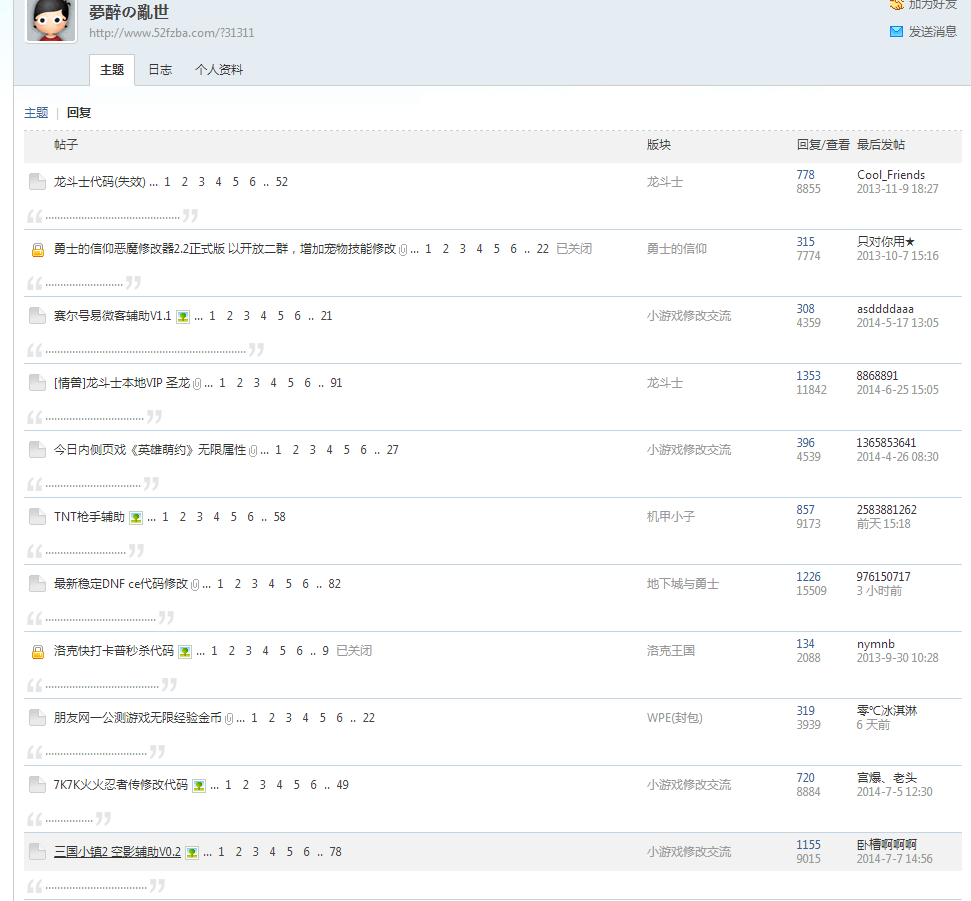Click reply count 1155

point(808,845)
